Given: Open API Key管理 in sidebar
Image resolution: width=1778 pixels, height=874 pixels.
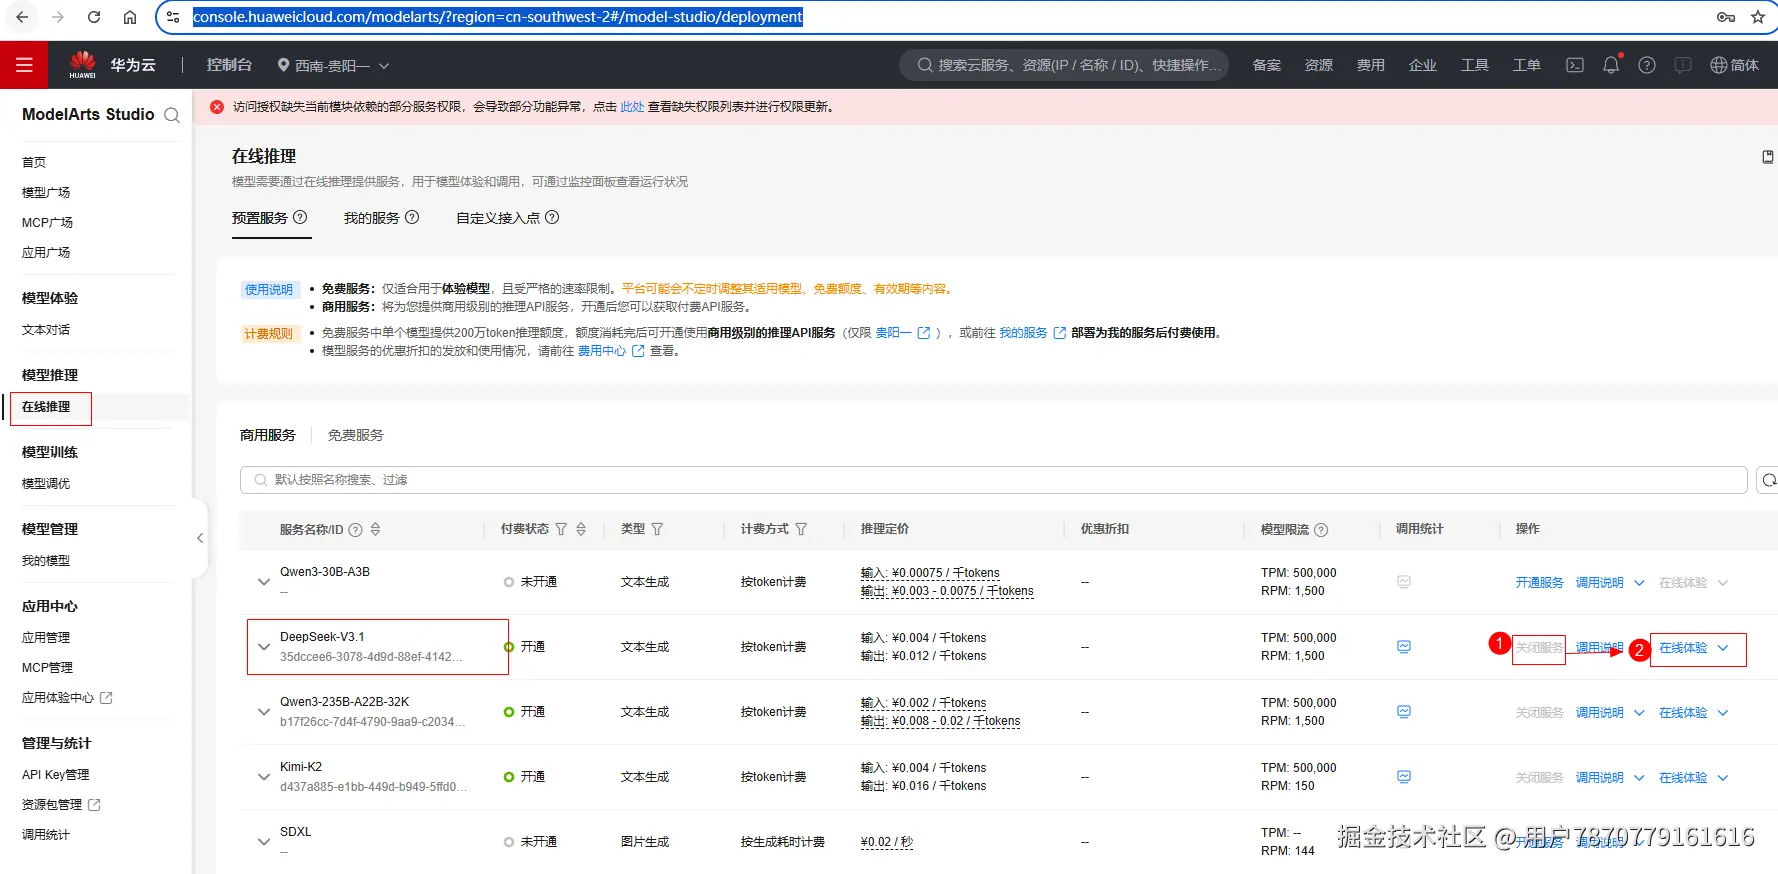Looking at the screenshot, I should [56, 774].
